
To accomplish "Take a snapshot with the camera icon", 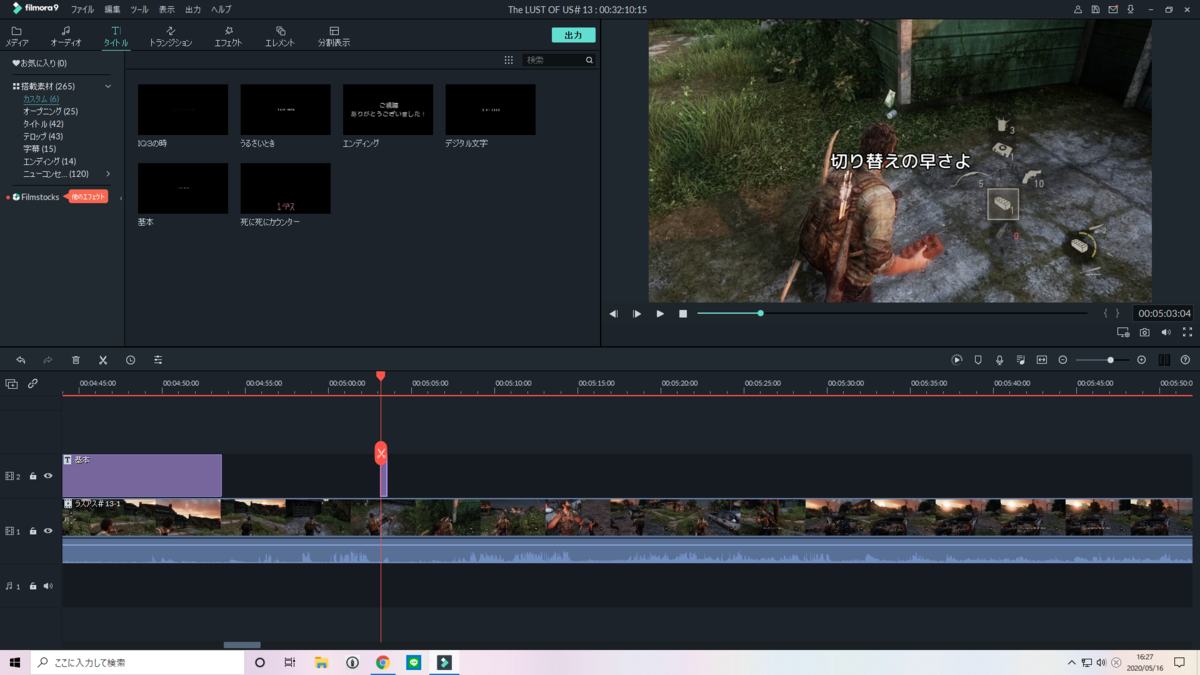I will click(x=1145, y=332).
